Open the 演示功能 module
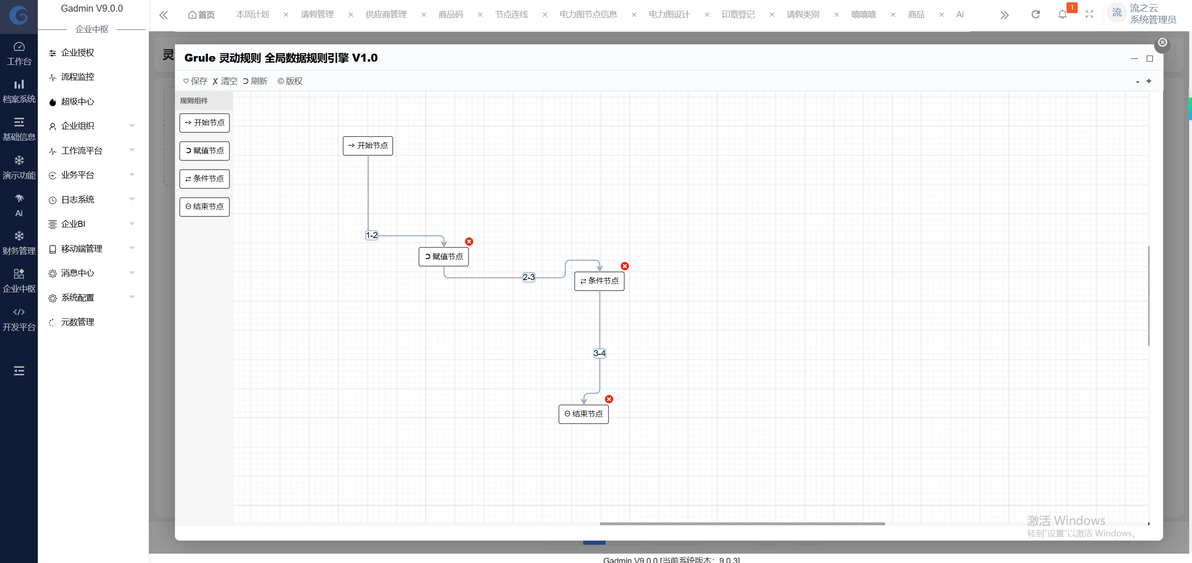Viewport: 1192px width, 563px height. pos(19,167)
